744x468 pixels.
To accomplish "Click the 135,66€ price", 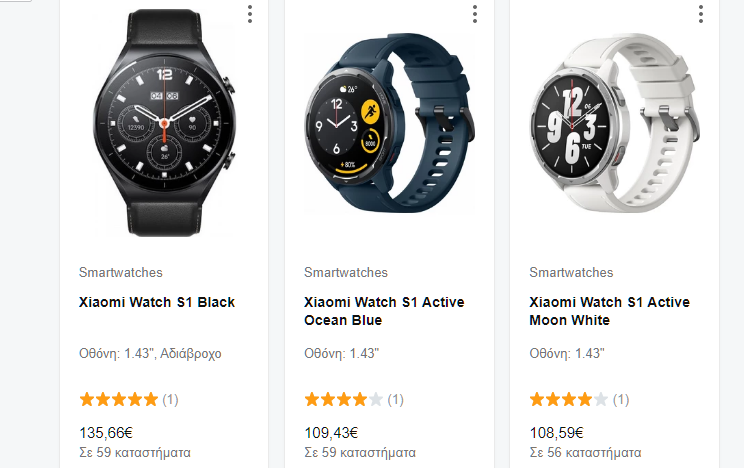I will [106, 433].
